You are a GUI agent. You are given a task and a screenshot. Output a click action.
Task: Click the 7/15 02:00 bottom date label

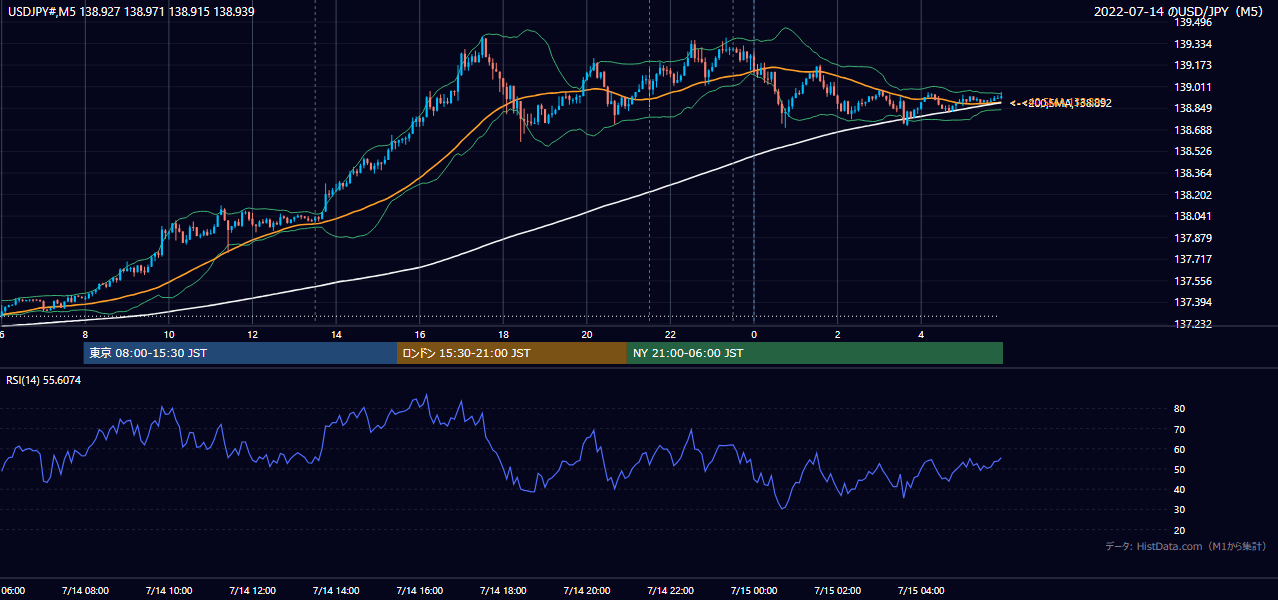(x=836, y=591)
